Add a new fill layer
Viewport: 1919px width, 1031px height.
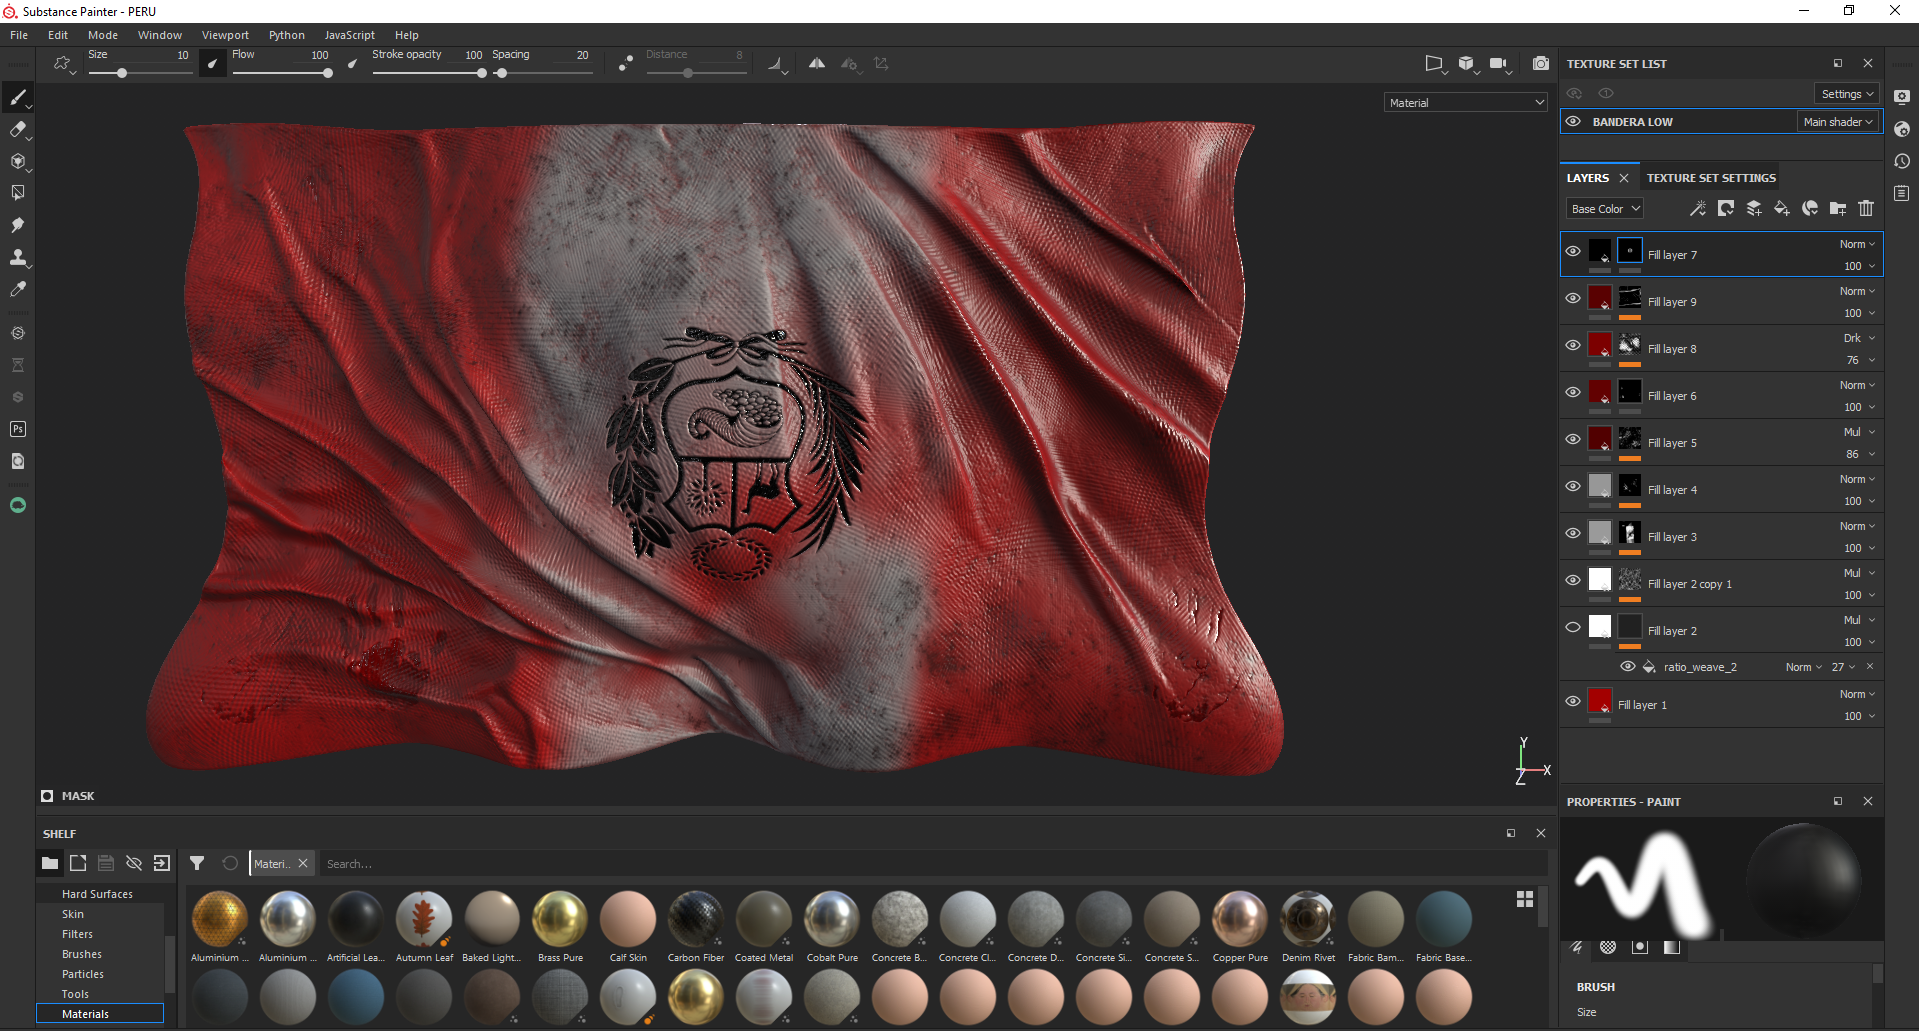pos(1782,208)
